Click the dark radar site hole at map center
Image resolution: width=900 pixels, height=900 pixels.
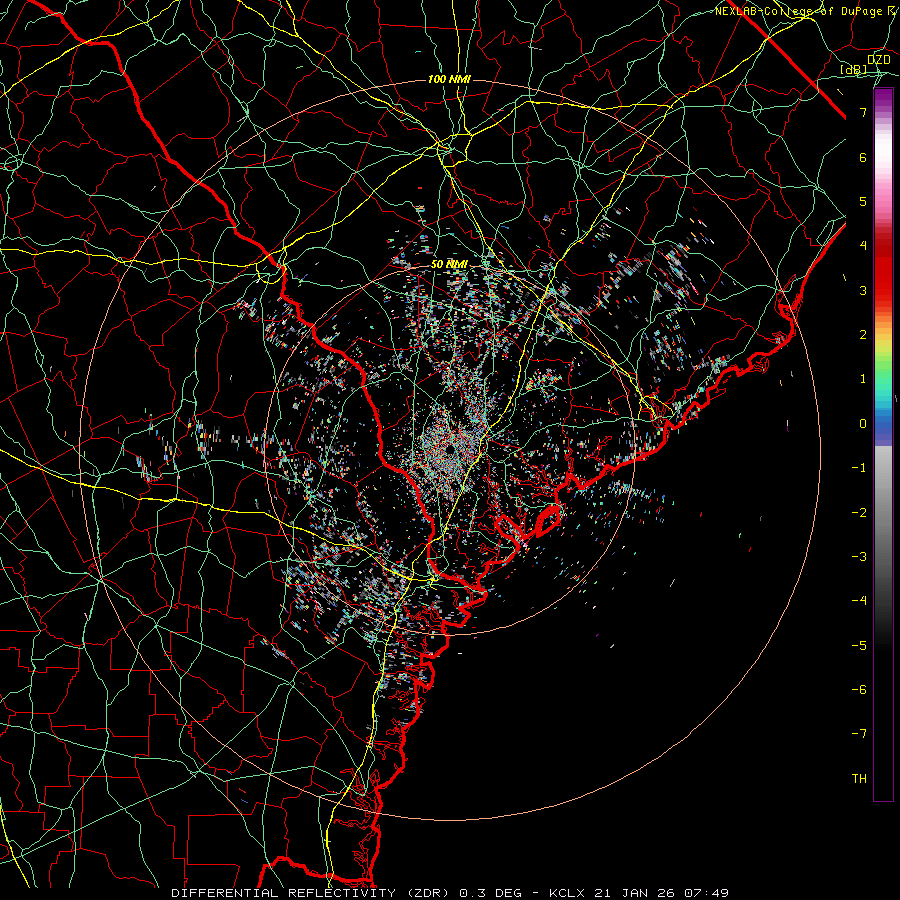(x=449, y=449)
